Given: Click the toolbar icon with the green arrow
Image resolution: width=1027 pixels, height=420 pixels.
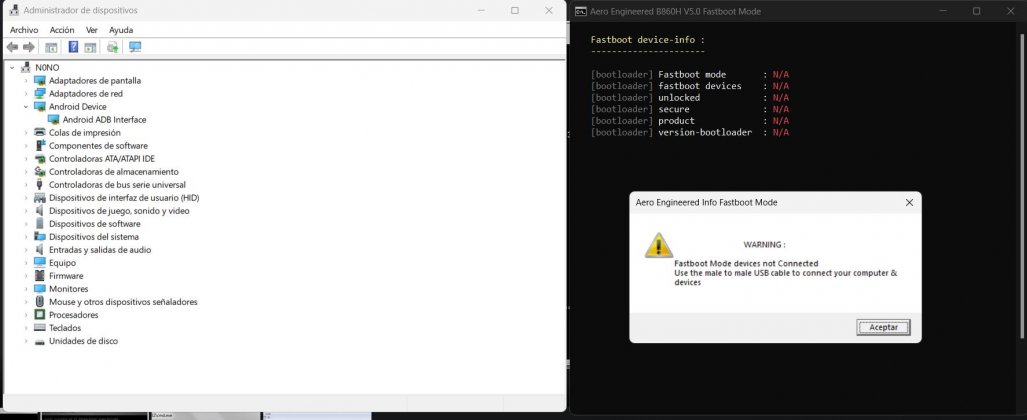Looking at the screenshot, I should click(113, 47).
